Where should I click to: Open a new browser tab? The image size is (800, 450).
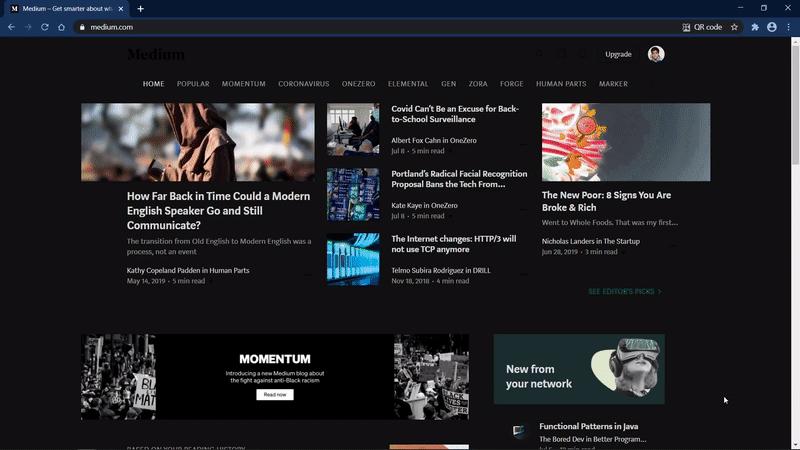[140, 9]
